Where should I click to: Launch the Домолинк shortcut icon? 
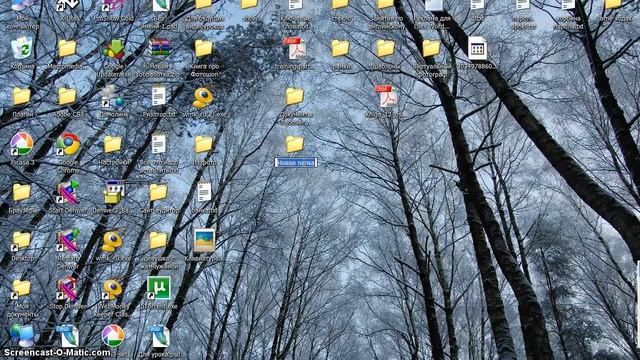113,97
